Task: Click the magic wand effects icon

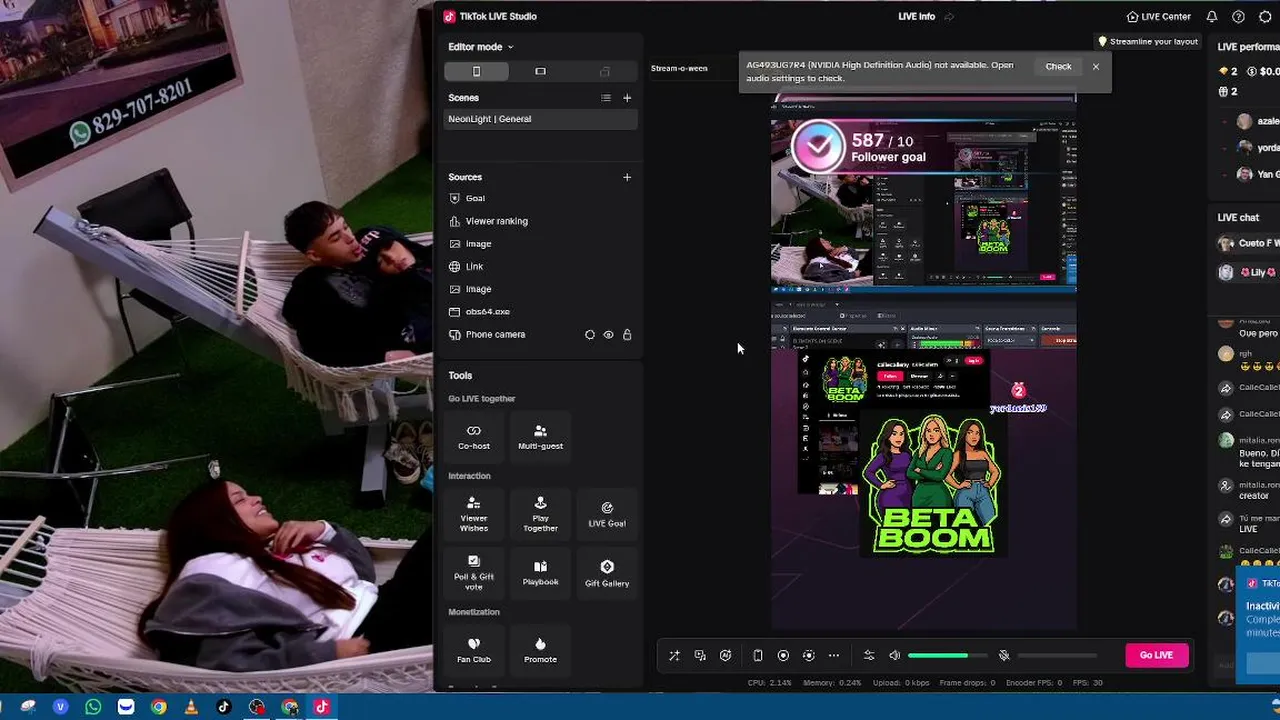Action: (x=674, y=656)
